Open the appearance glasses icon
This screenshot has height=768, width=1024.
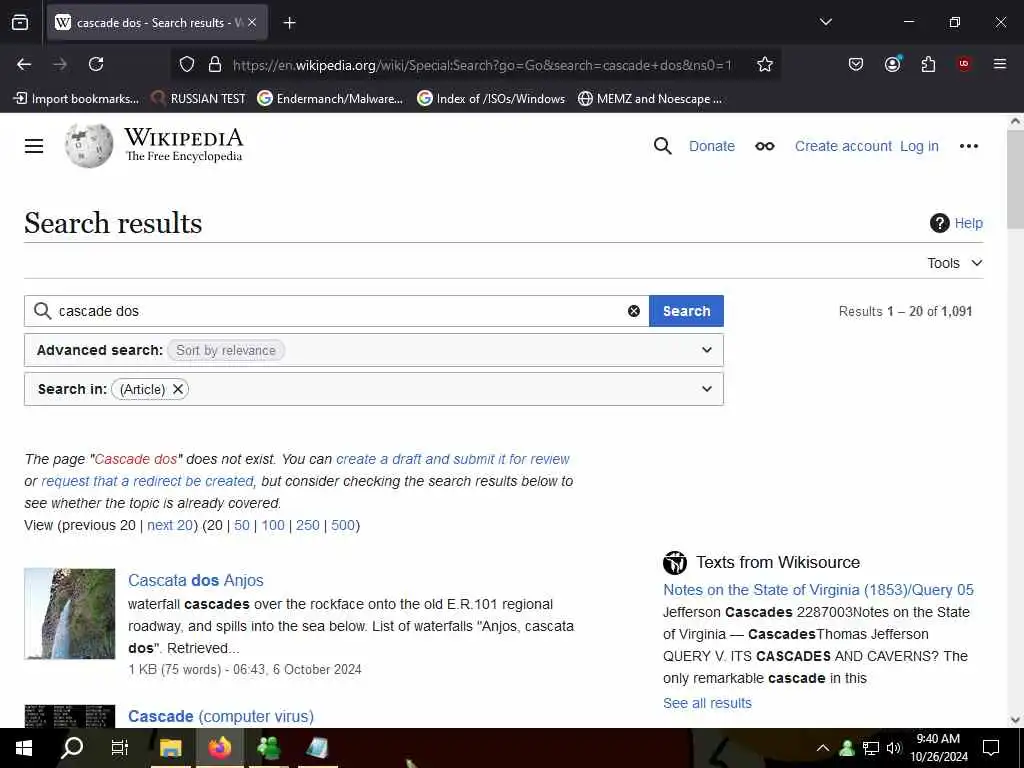click(x=765, y=146)
